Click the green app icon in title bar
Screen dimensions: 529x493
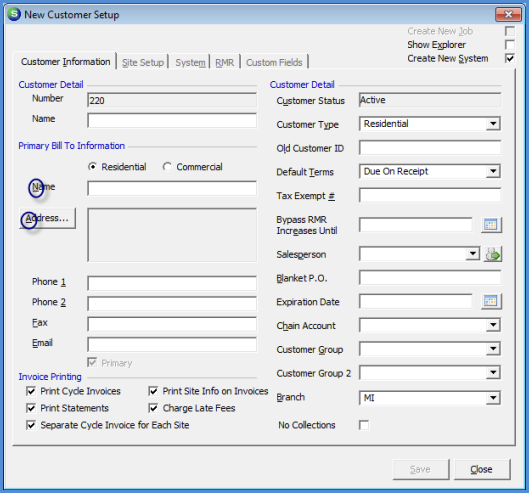tap(14, 14)
